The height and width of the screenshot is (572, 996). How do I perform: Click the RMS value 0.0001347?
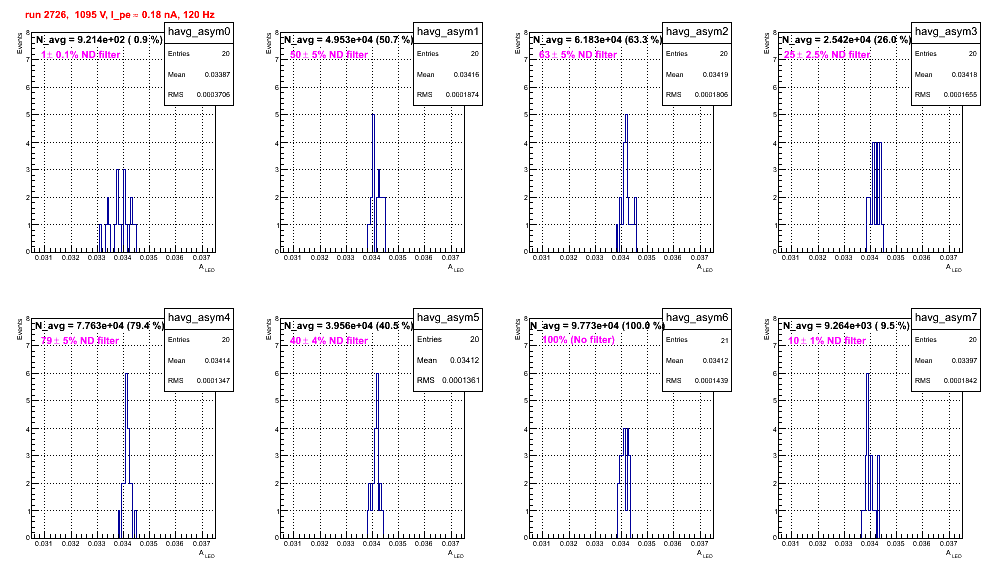coord(213,381)
